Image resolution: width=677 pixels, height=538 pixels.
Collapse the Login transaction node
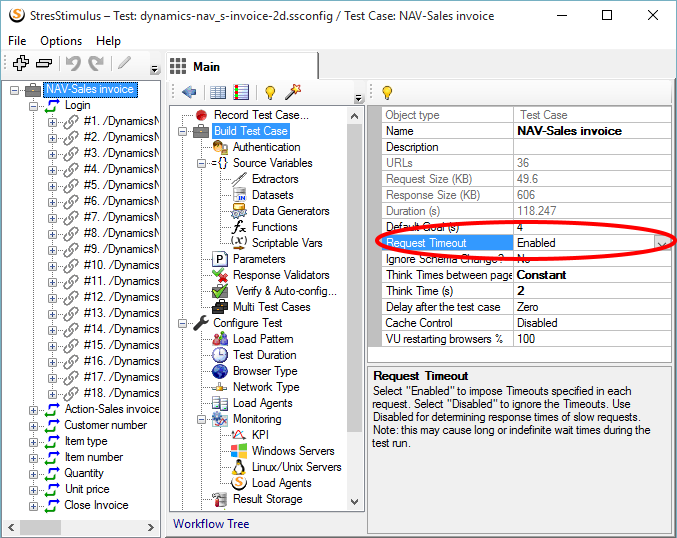pos(33,106)
